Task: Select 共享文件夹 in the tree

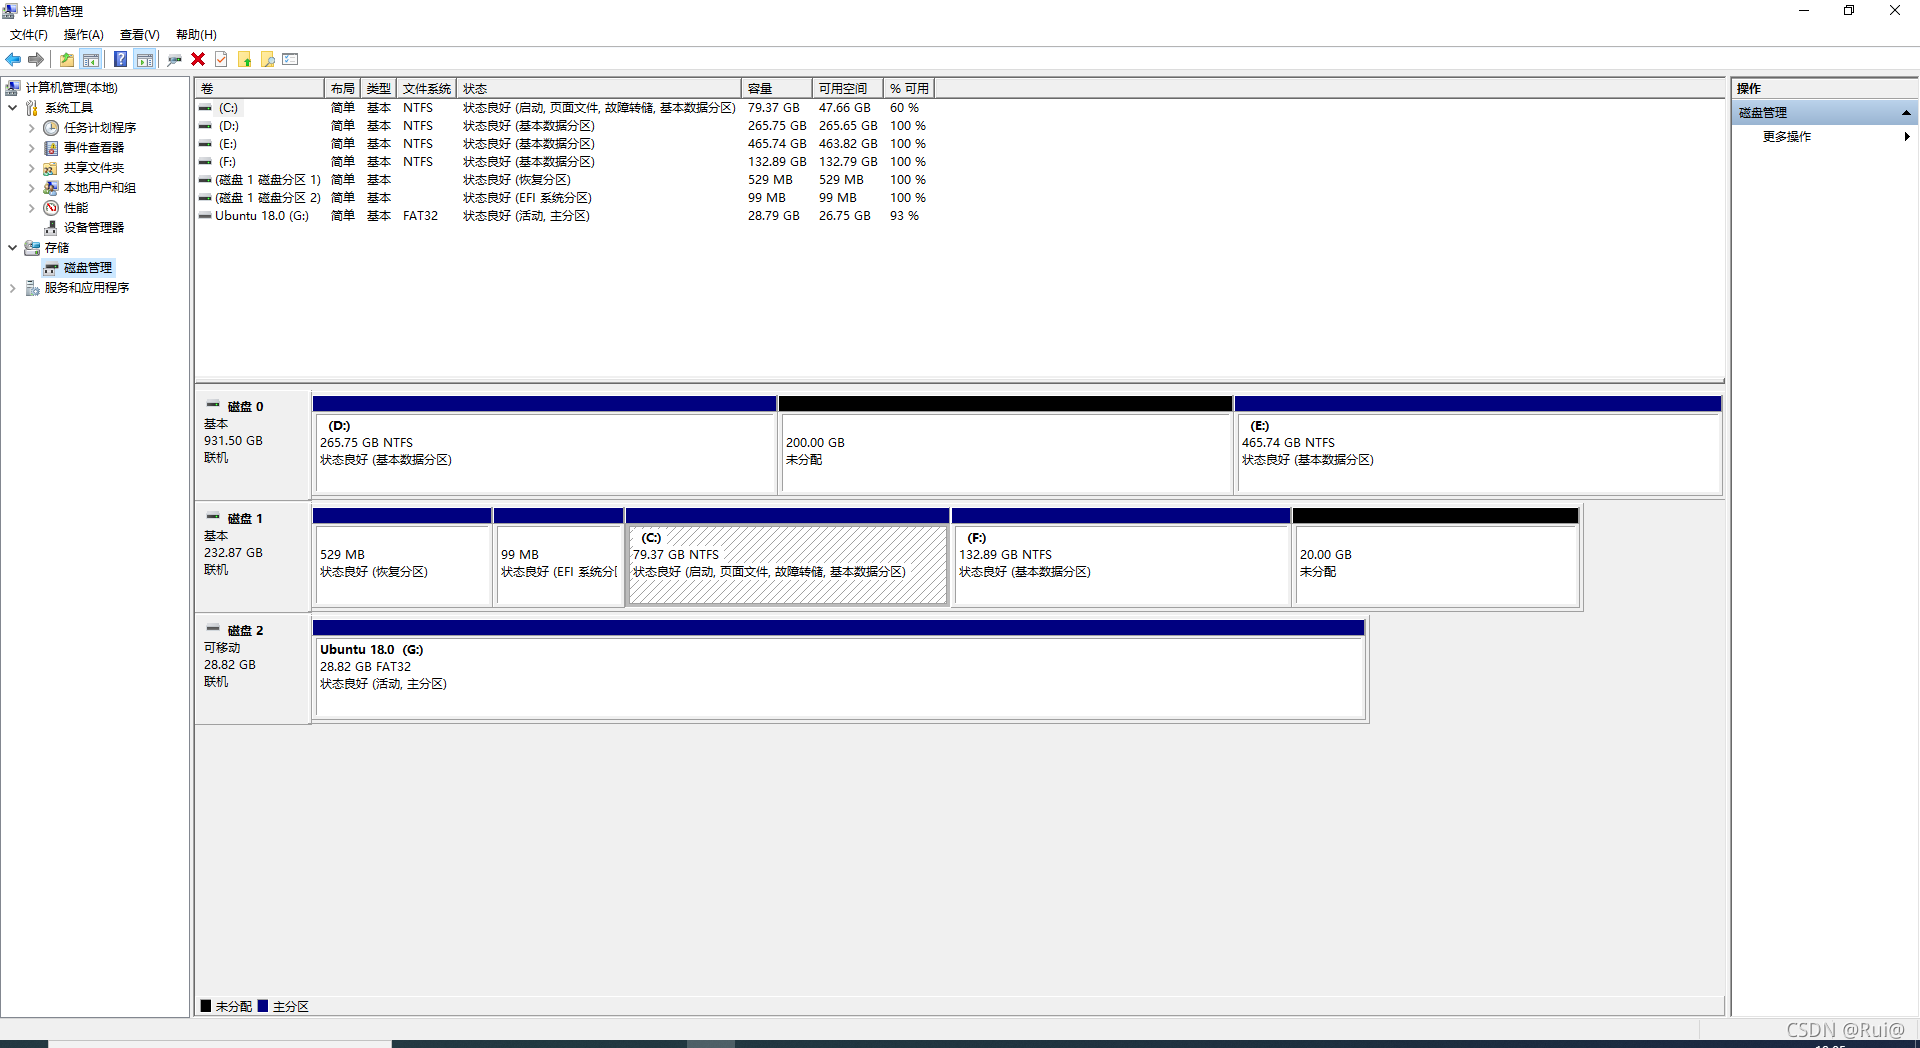Action: (x=94, y=168)
